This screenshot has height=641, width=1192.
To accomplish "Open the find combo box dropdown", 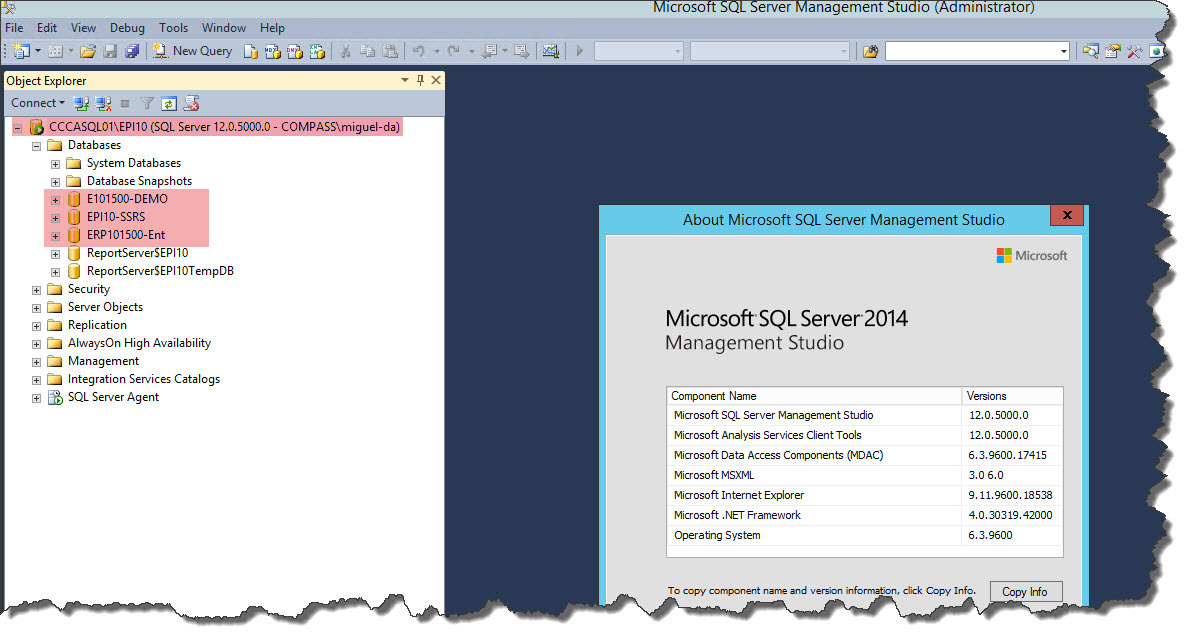I will pos(1064,52).
